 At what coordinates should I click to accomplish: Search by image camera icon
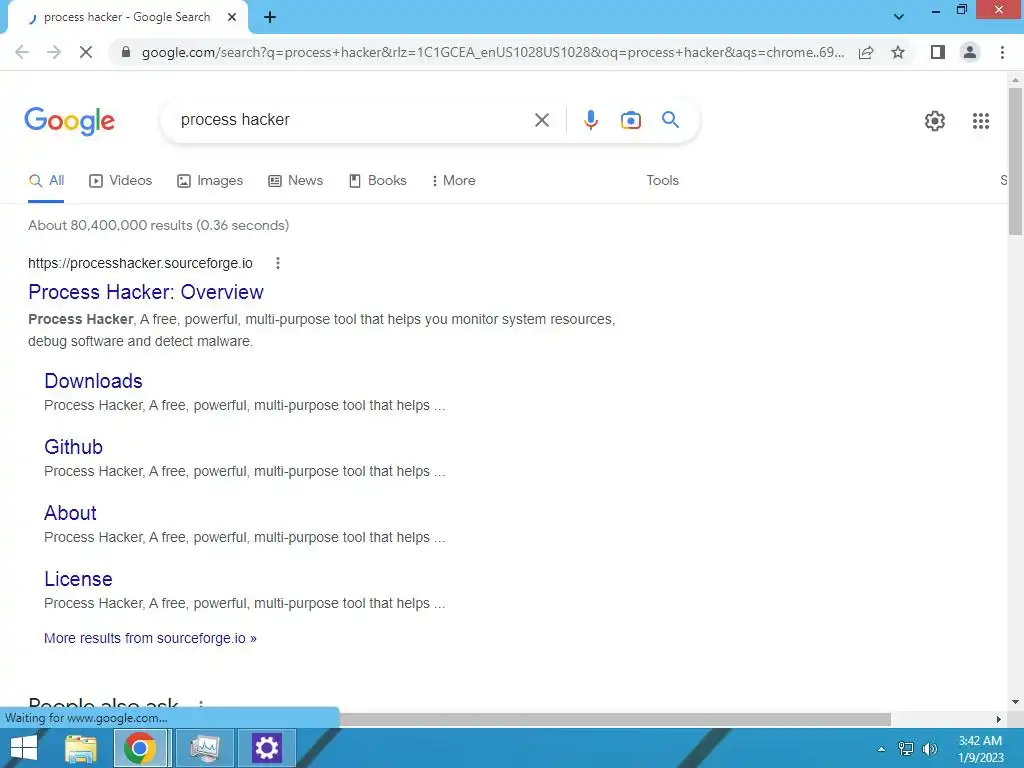pos(630,120)
